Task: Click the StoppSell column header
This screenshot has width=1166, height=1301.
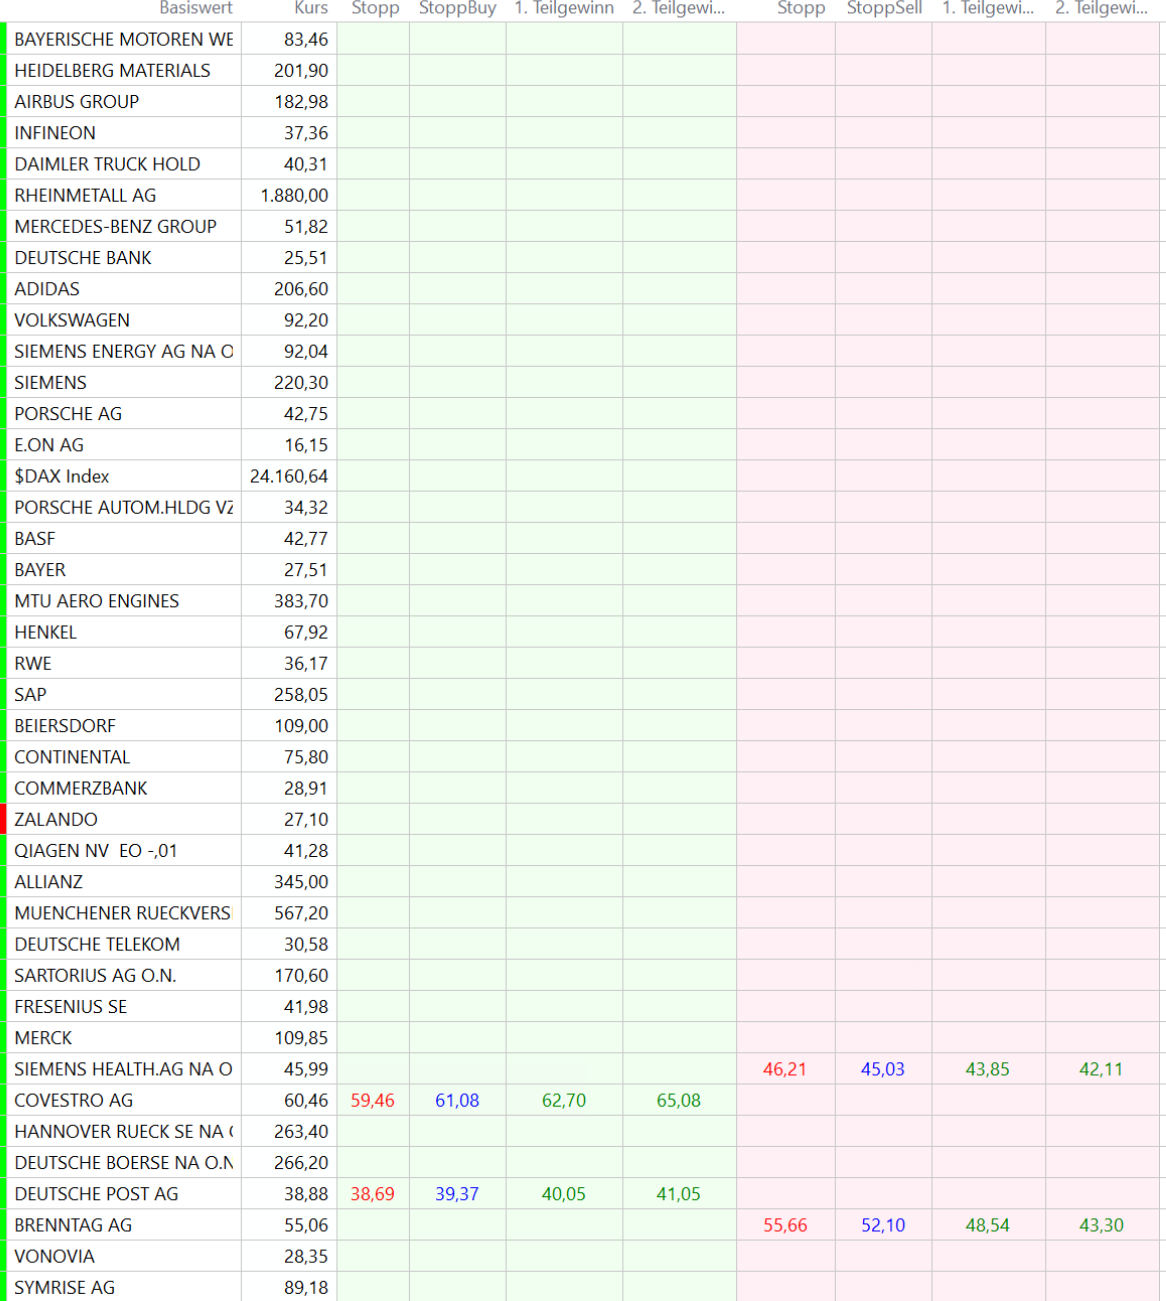Action: point(884,8)
